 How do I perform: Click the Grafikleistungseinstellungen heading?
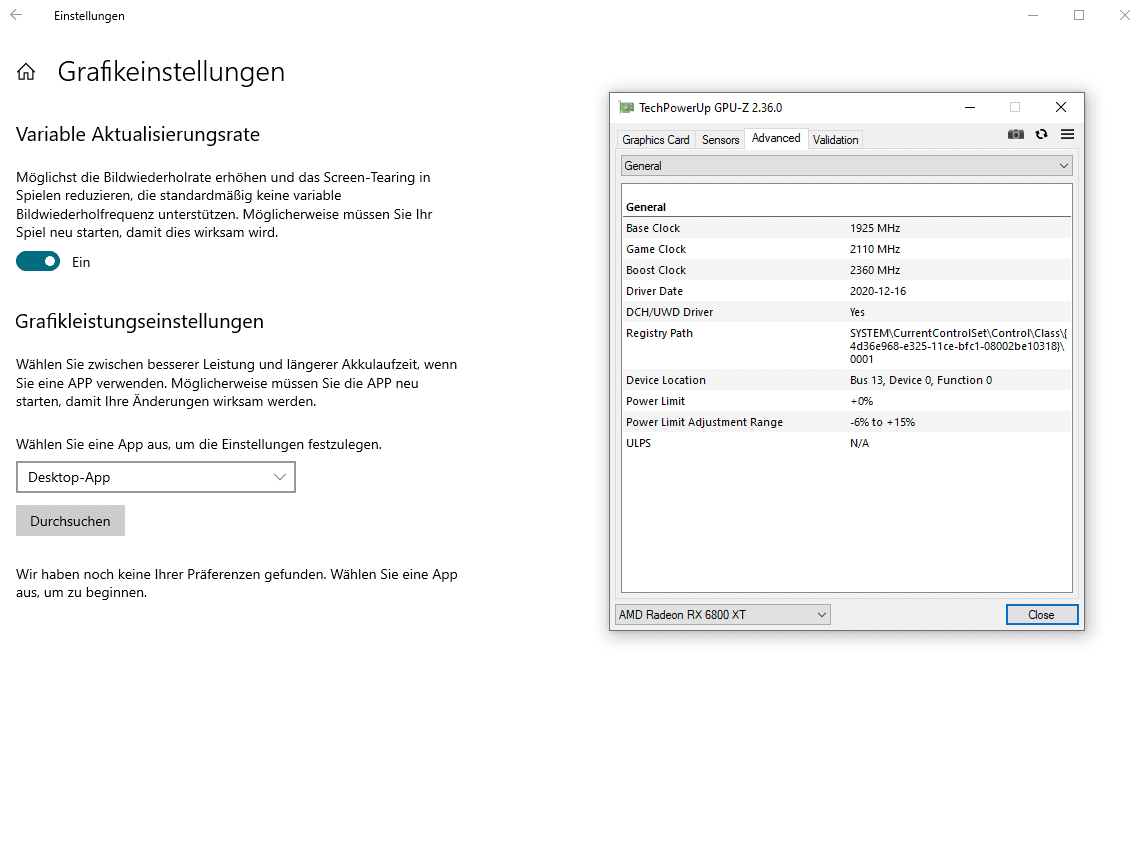(139, 321)
